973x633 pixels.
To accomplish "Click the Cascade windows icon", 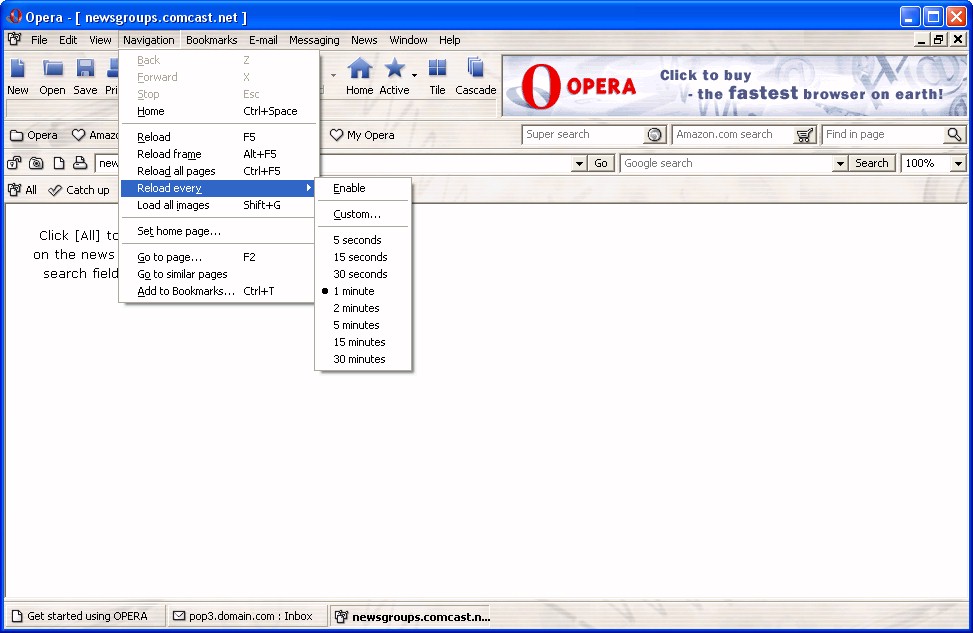I will (x=475, y=69).
